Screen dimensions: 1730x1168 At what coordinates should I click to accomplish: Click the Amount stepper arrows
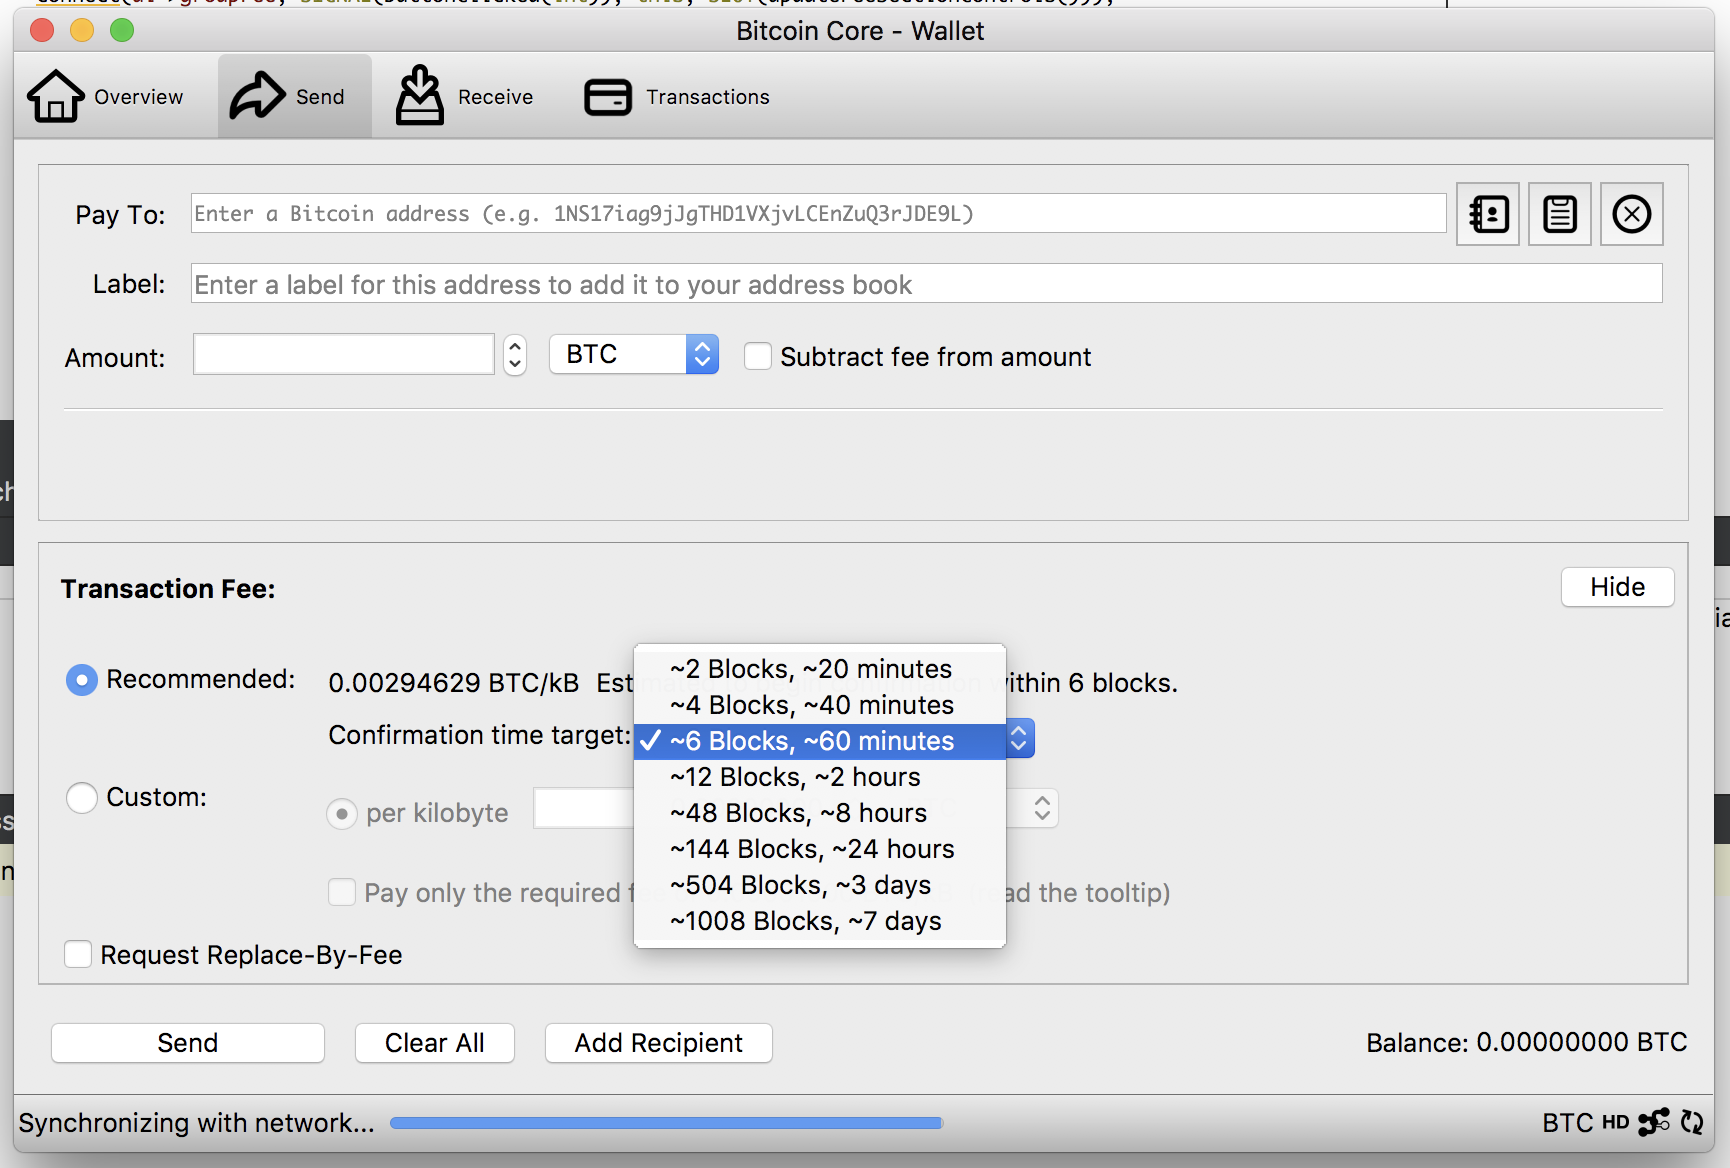[515, 355]
